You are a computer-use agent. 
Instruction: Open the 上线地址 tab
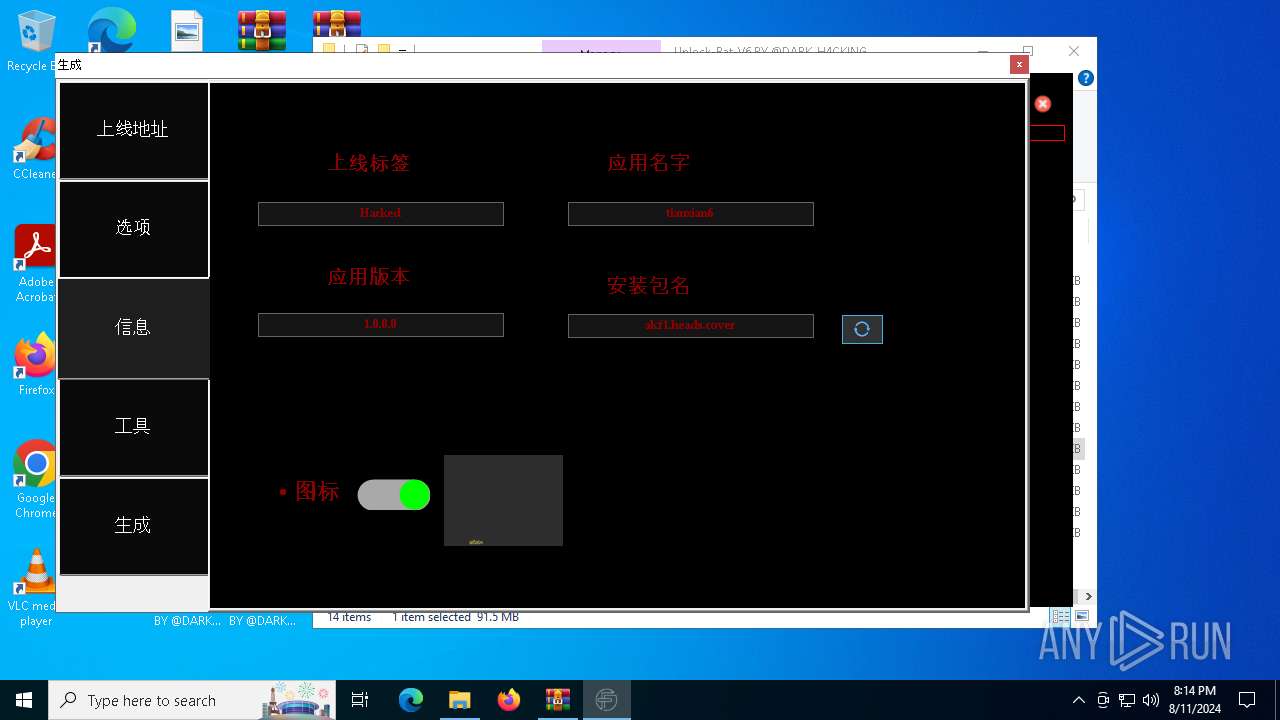pyautogui.click(x=134, y=130)
